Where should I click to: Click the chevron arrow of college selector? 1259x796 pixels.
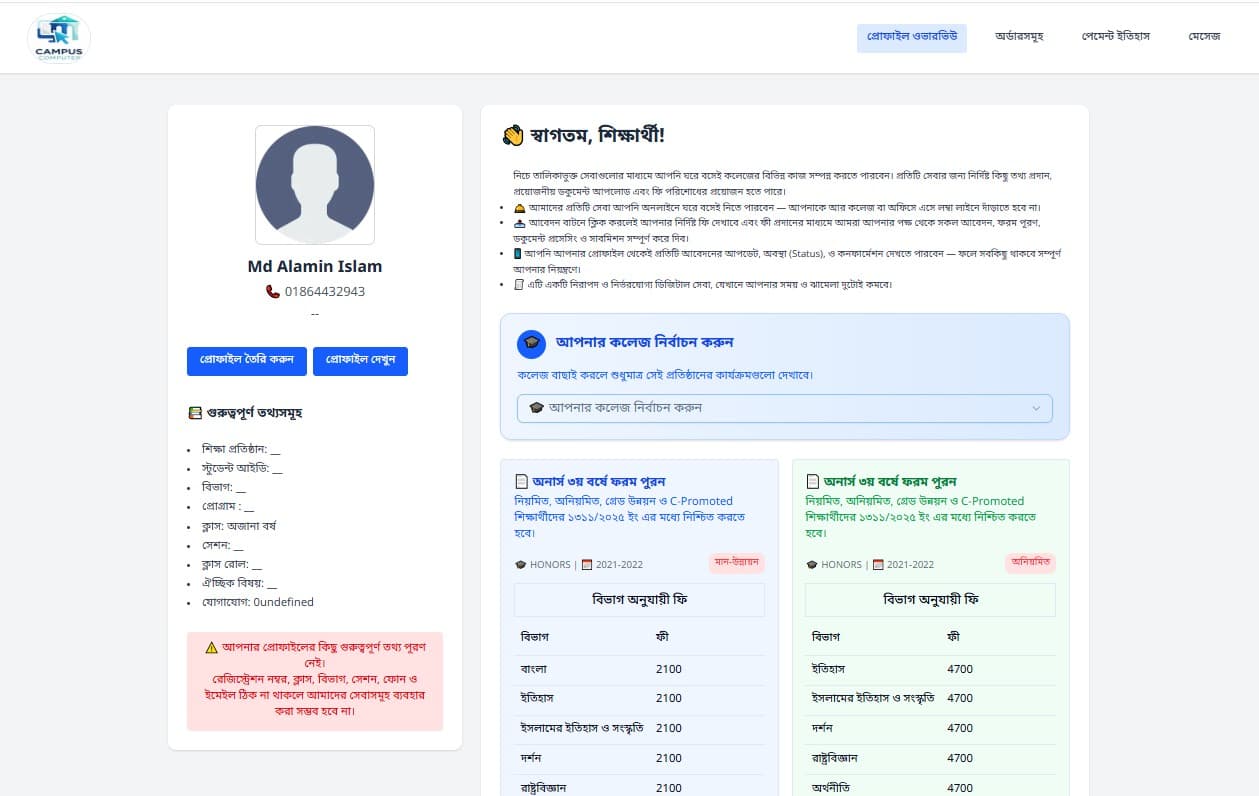point(1037,408)
